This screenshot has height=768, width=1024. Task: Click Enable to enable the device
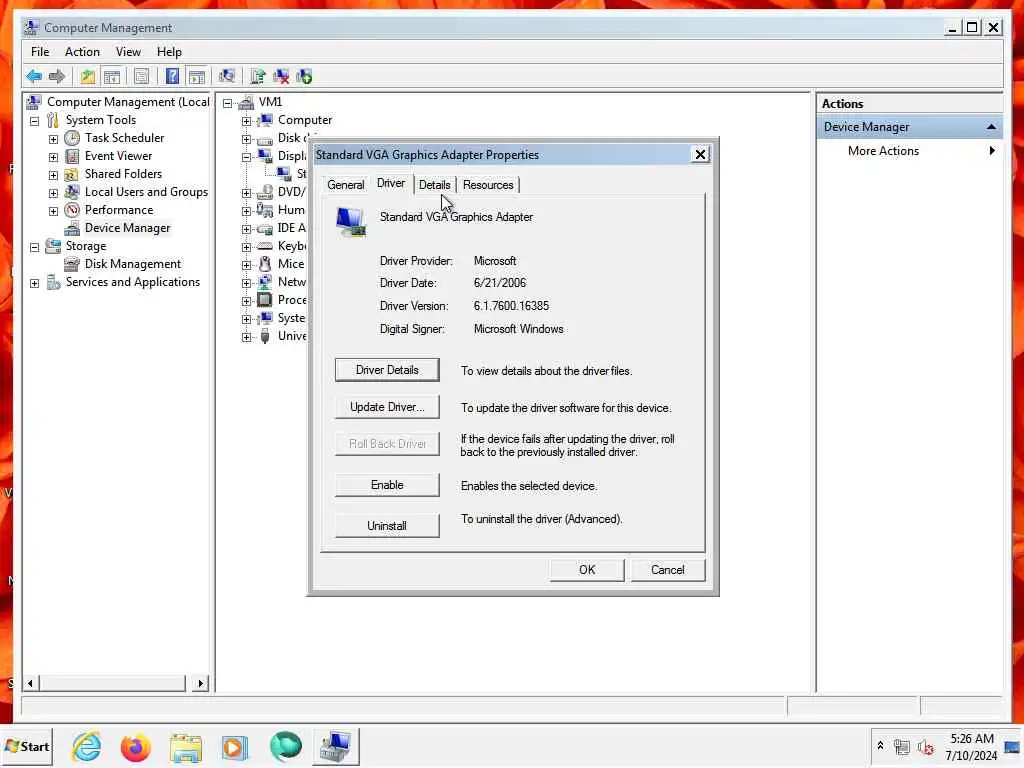(x=387, y=485)
